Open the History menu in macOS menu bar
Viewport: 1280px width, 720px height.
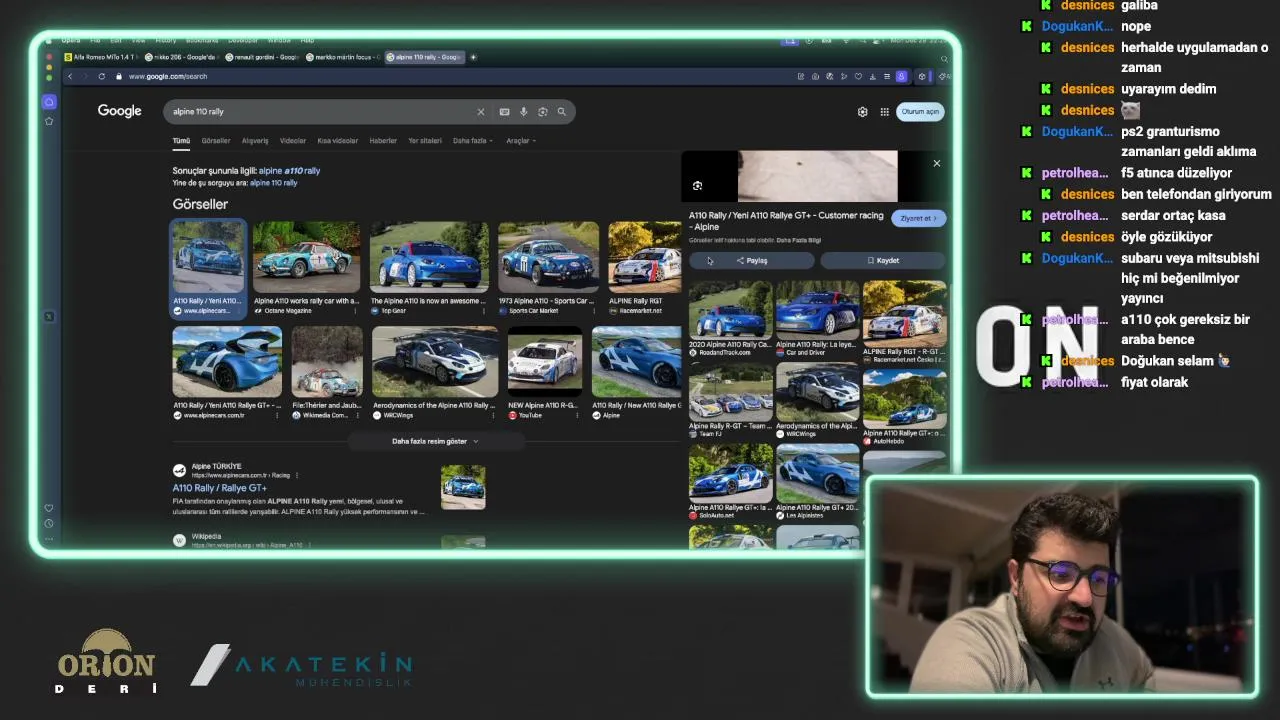pyautogui.click(x=165, y=40)
